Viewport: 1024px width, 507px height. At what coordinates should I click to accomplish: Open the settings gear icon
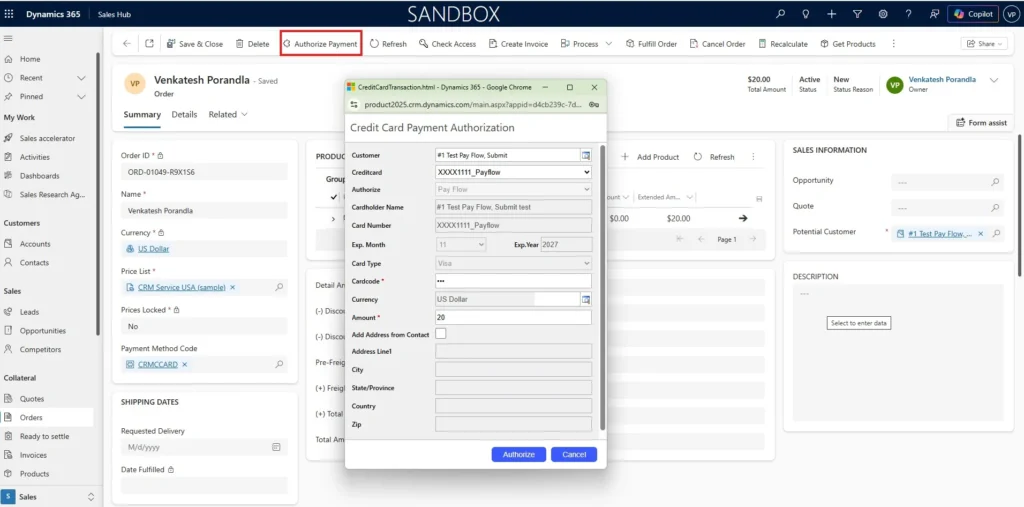pos(883,14)
